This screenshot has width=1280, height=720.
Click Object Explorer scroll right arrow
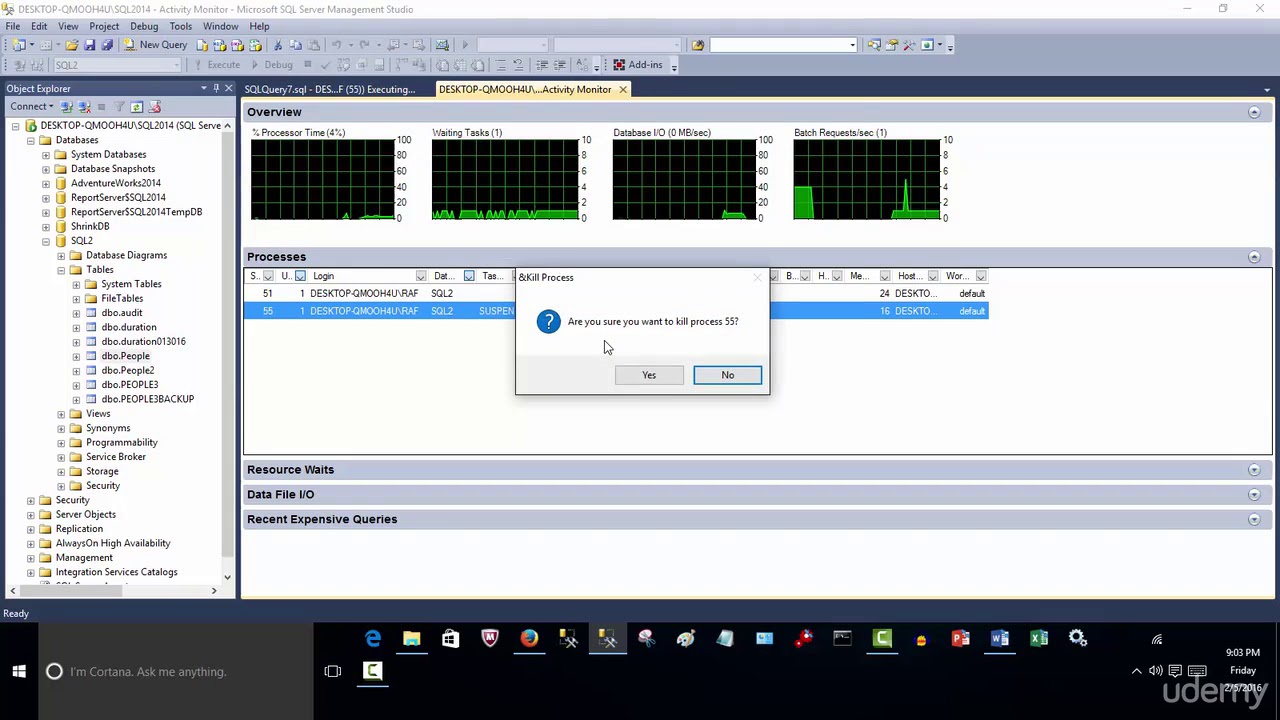pos(213,591)
